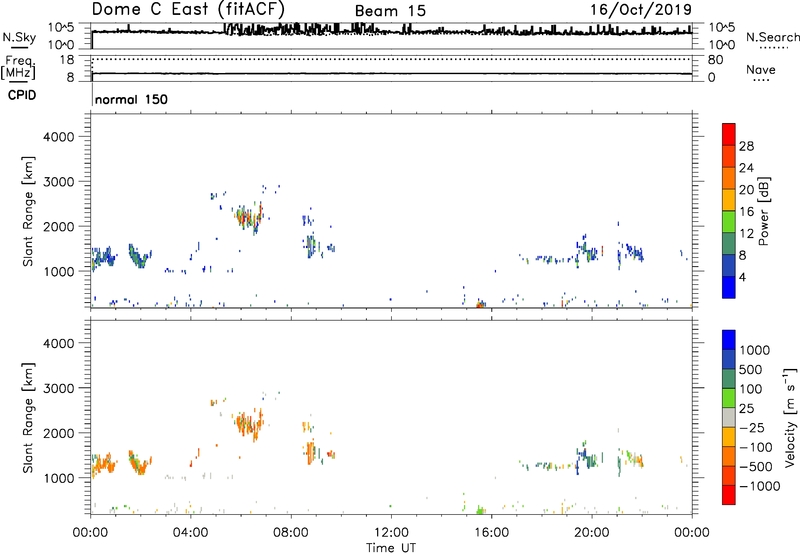The width and height of the screenshot is (800, 554).
Task: Select the "N.Sky" legend label
Action: (x=19, y=37)
